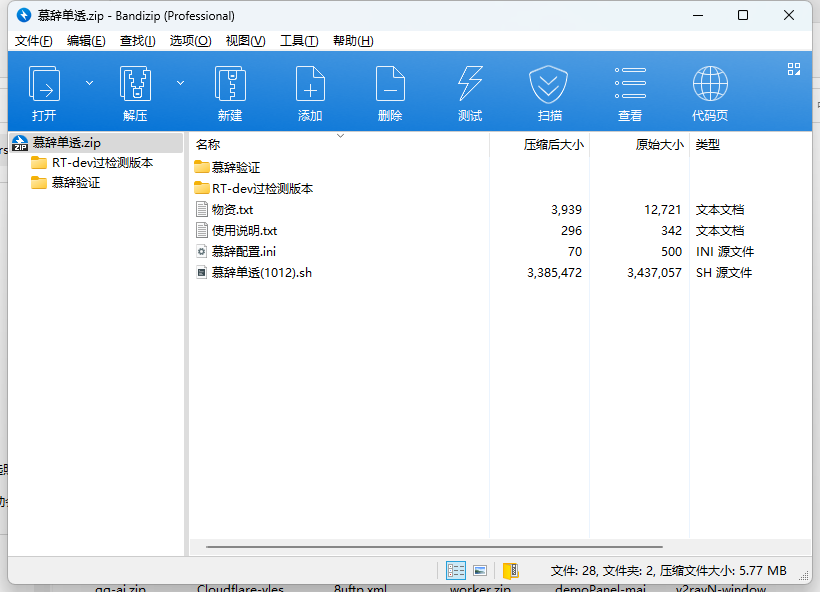Image resolution: width=820 pixels, height=592 pixels.
Task: Click the Open (打开) toolbar icon
Action: [x=44, y=85]
